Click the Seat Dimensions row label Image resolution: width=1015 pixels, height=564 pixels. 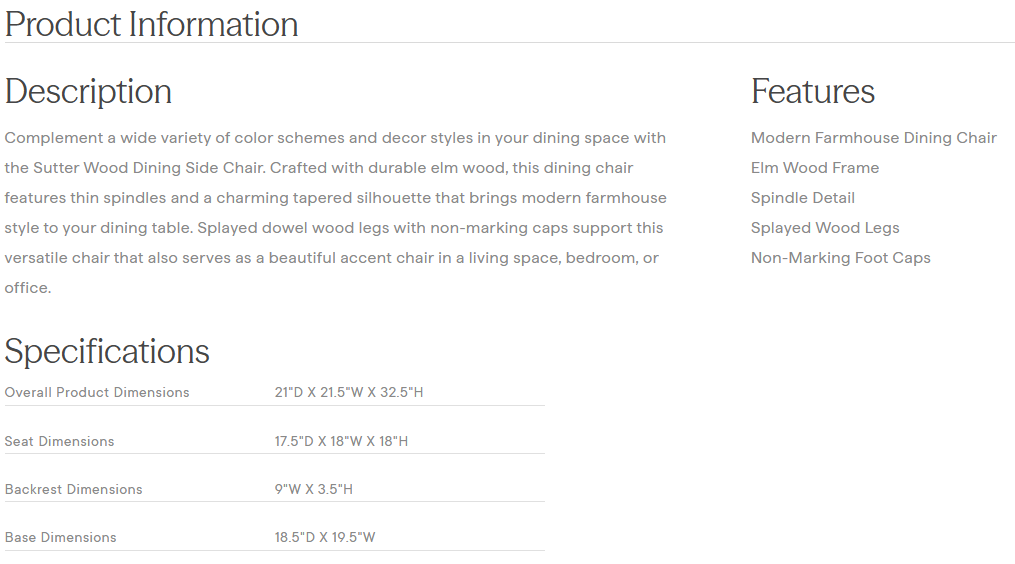click(x=59, y=441)
